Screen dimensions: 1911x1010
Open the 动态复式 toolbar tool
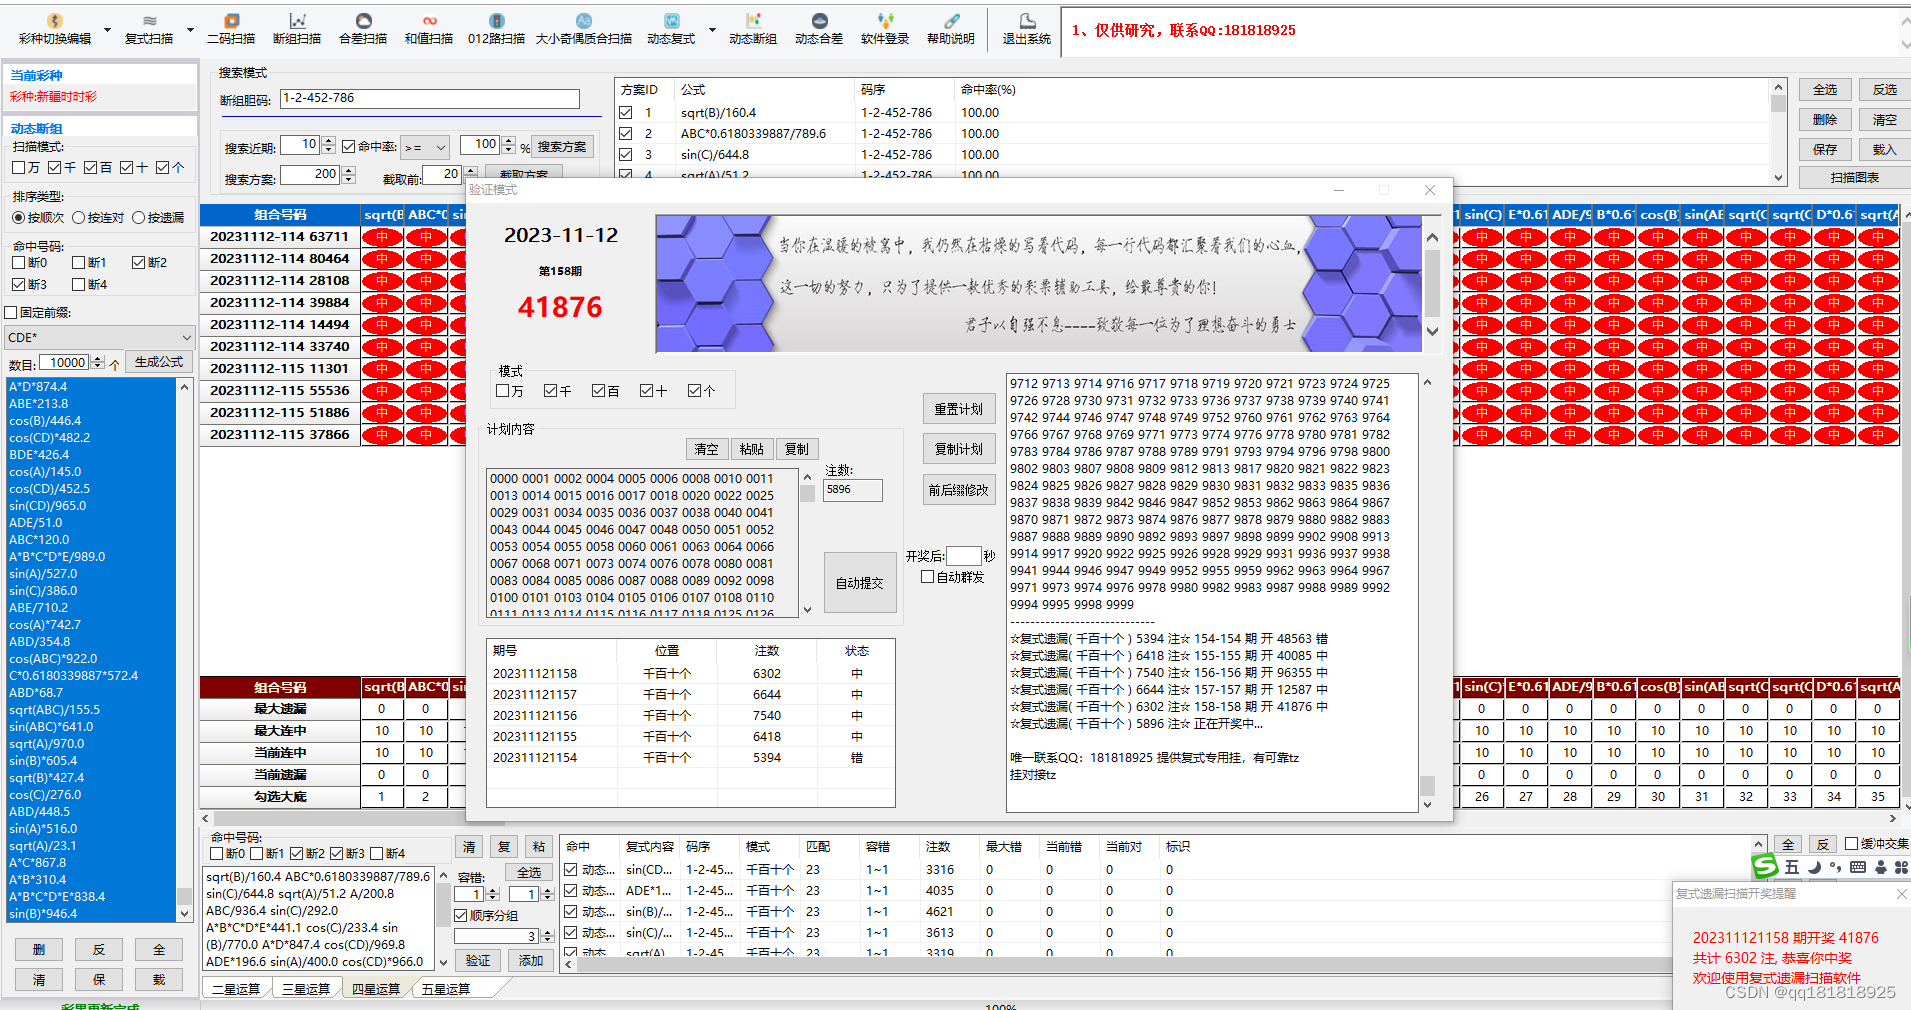click(671, 29)
